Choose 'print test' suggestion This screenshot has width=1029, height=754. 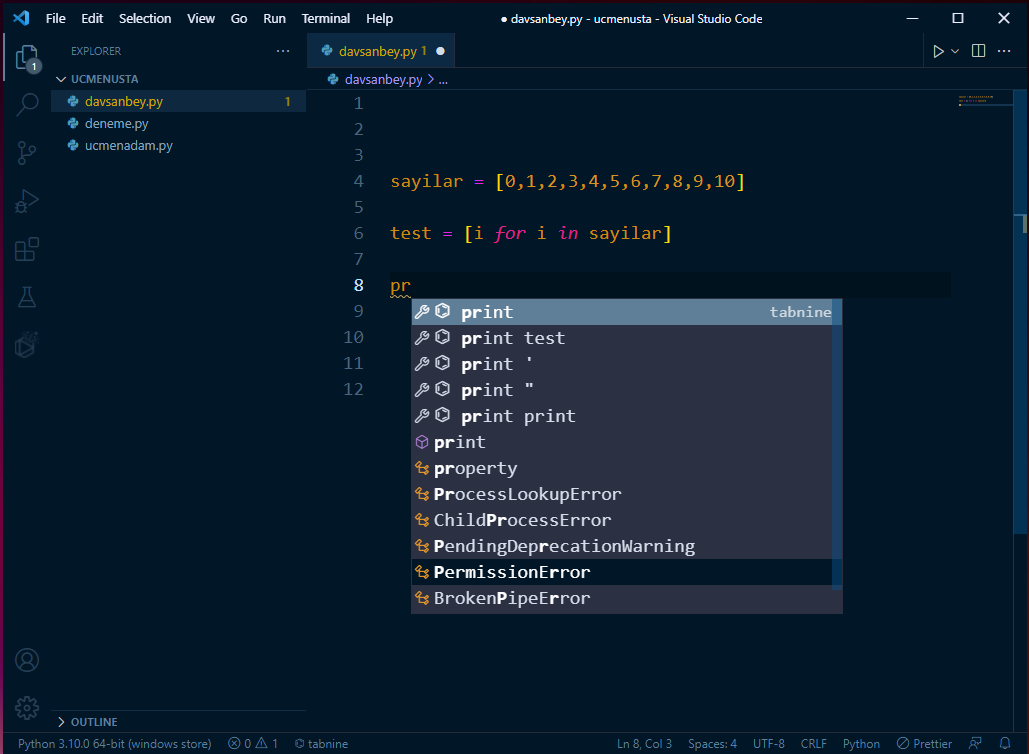click(x=622, y=338)
